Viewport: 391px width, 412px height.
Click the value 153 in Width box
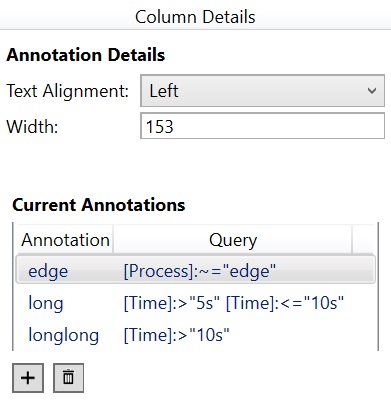click(x=160, y=127)
